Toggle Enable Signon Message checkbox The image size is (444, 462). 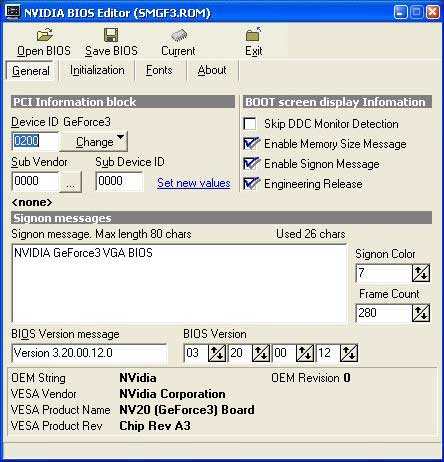click(x=250, y=164)
